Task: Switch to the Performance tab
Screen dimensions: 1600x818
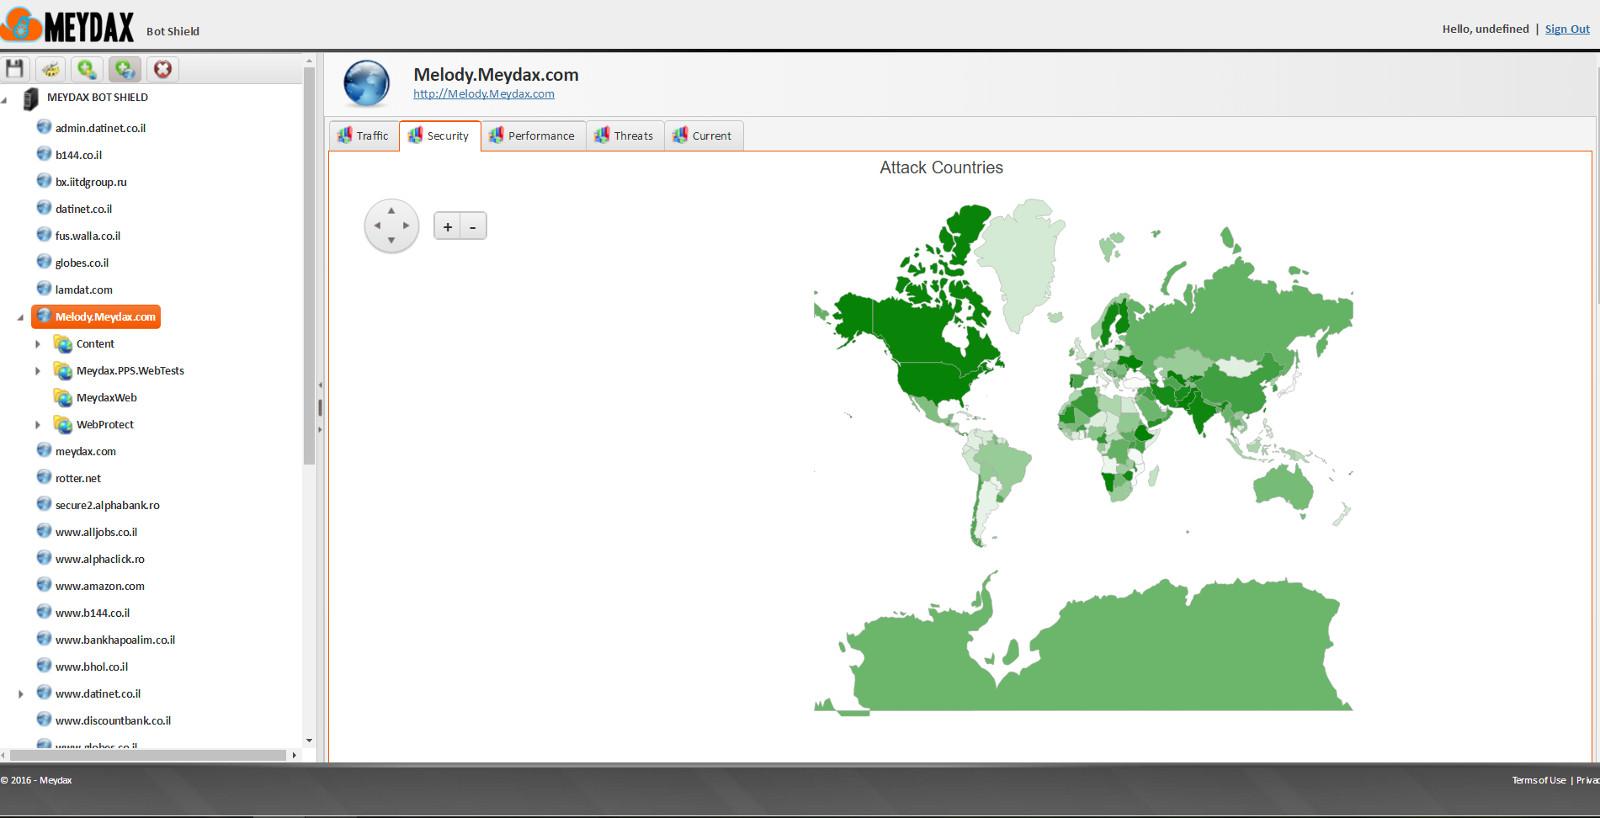Action: tap(532, 135)
